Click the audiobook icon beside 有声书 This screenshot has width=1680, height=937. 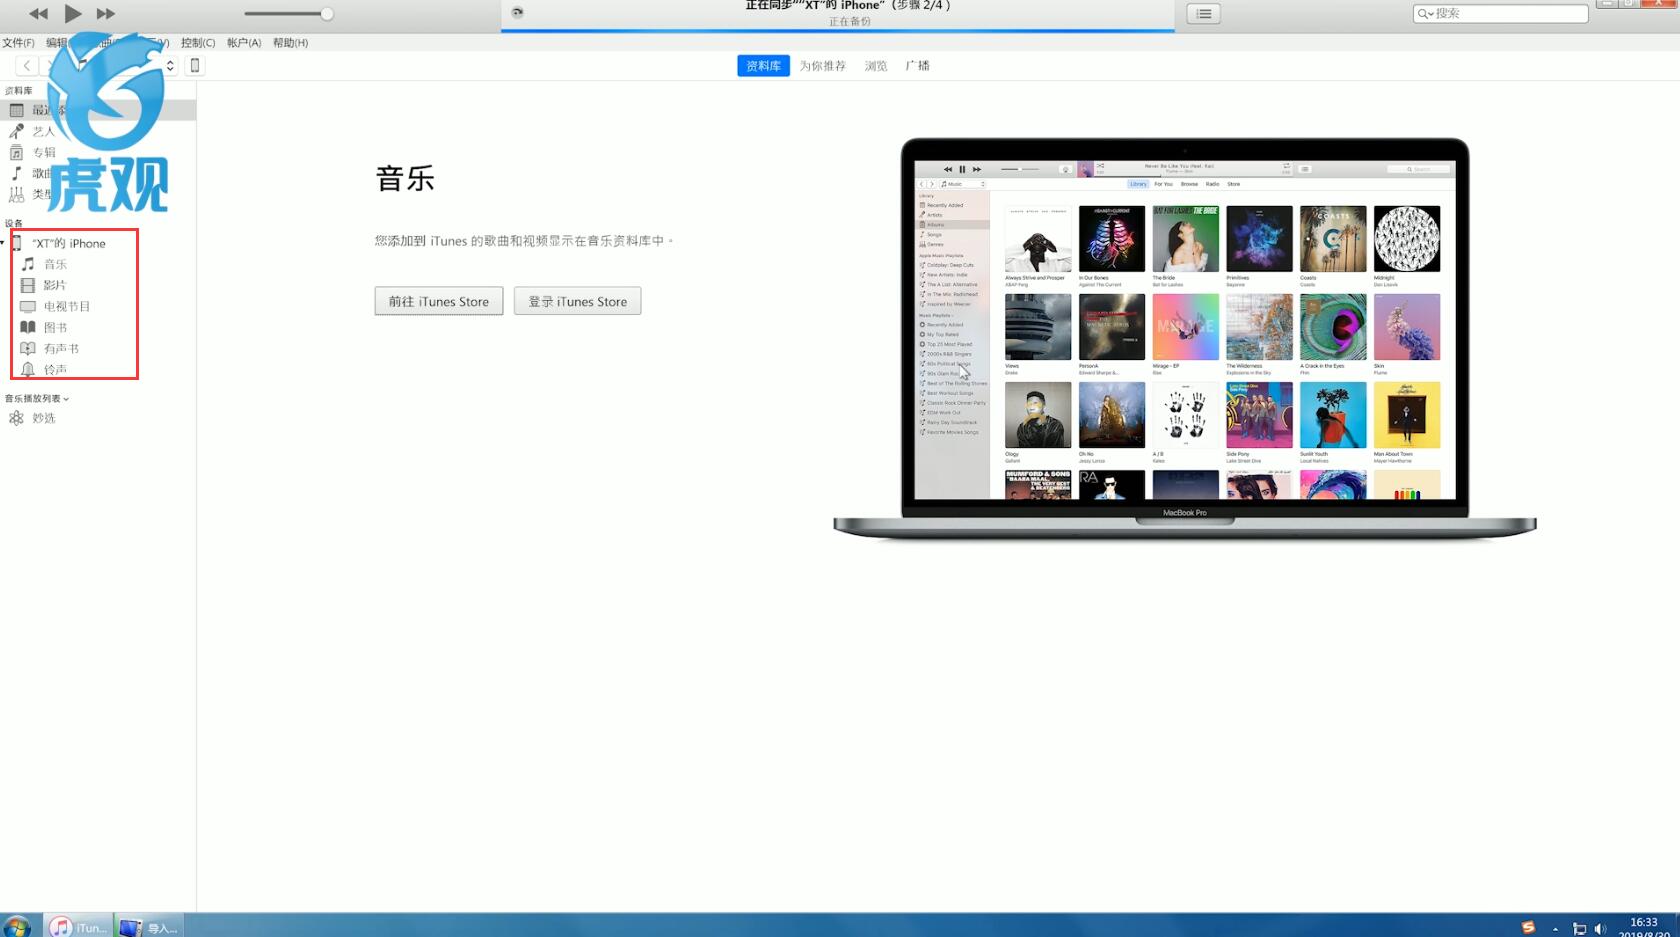click(x=28, y=348)
